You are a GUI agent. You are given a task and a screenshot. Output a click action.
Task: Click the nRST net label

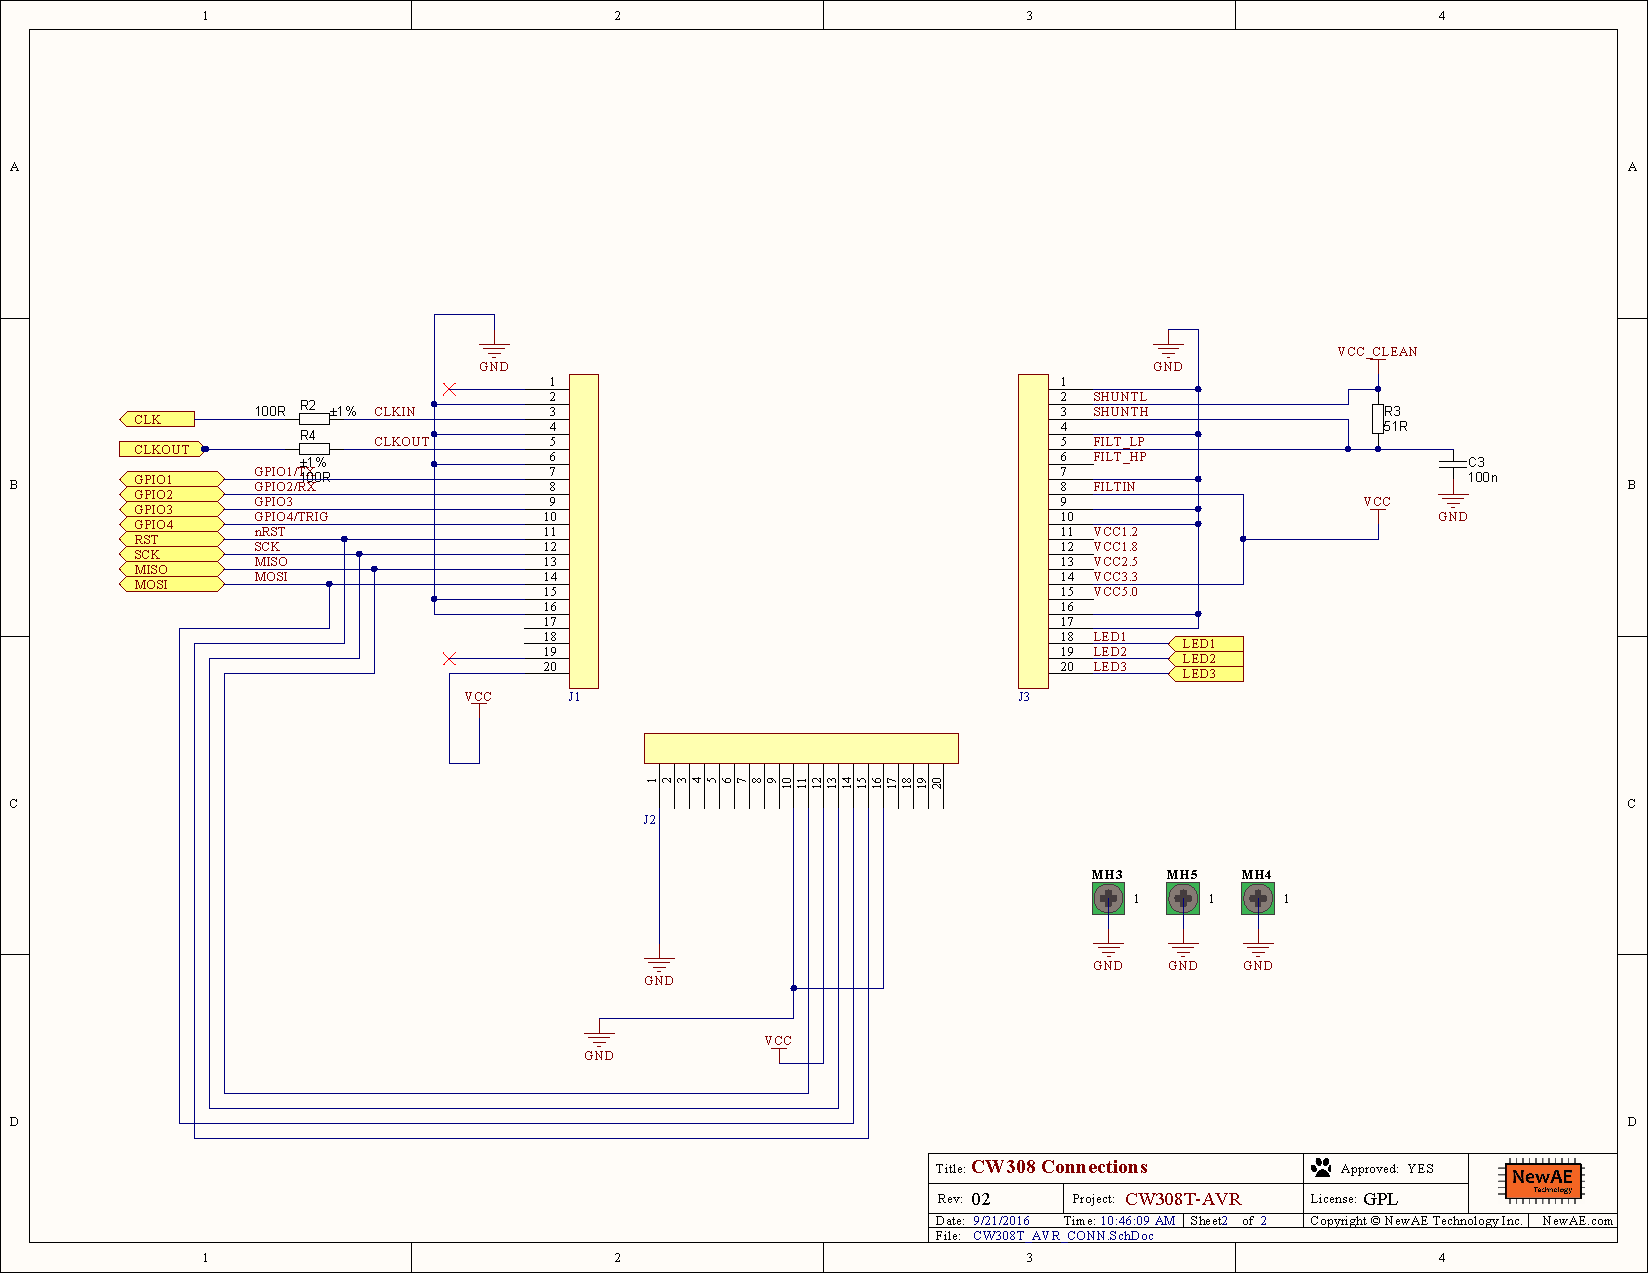coord(270,532)
